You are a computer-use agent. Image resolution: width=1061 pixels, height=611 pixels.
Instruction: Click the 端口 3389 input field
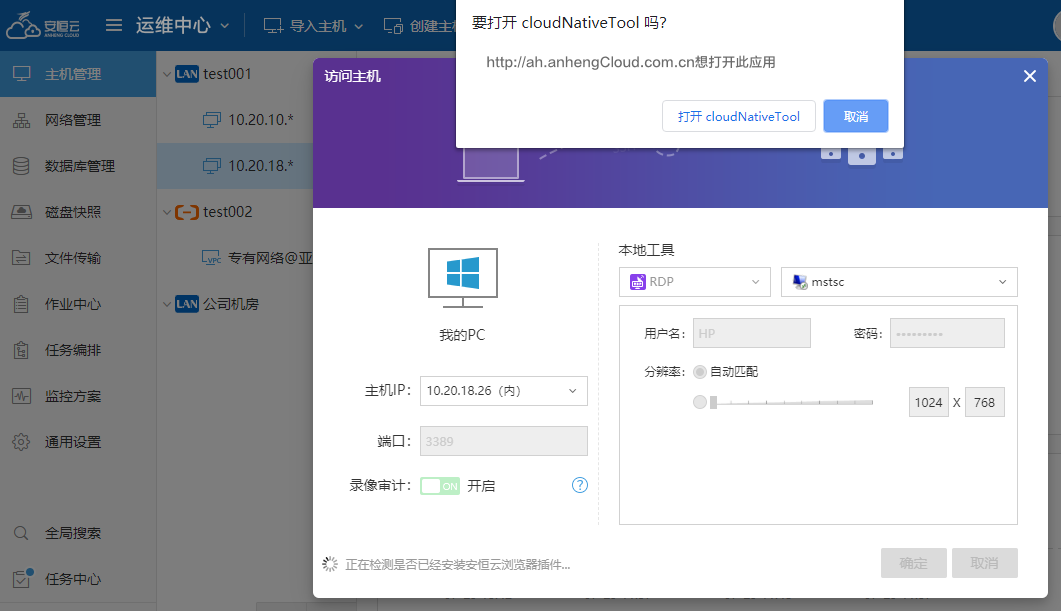503,441
